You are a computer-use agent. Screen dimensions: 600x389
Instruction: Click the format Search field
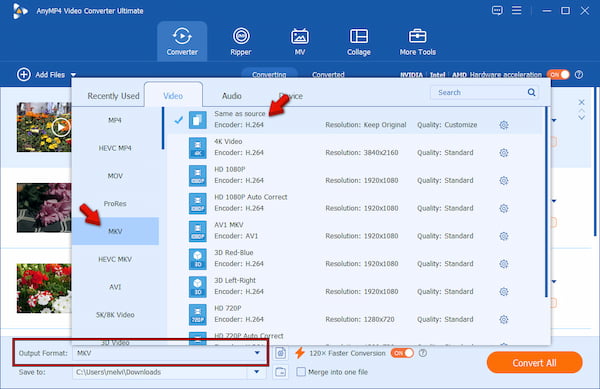click(484, 93)
